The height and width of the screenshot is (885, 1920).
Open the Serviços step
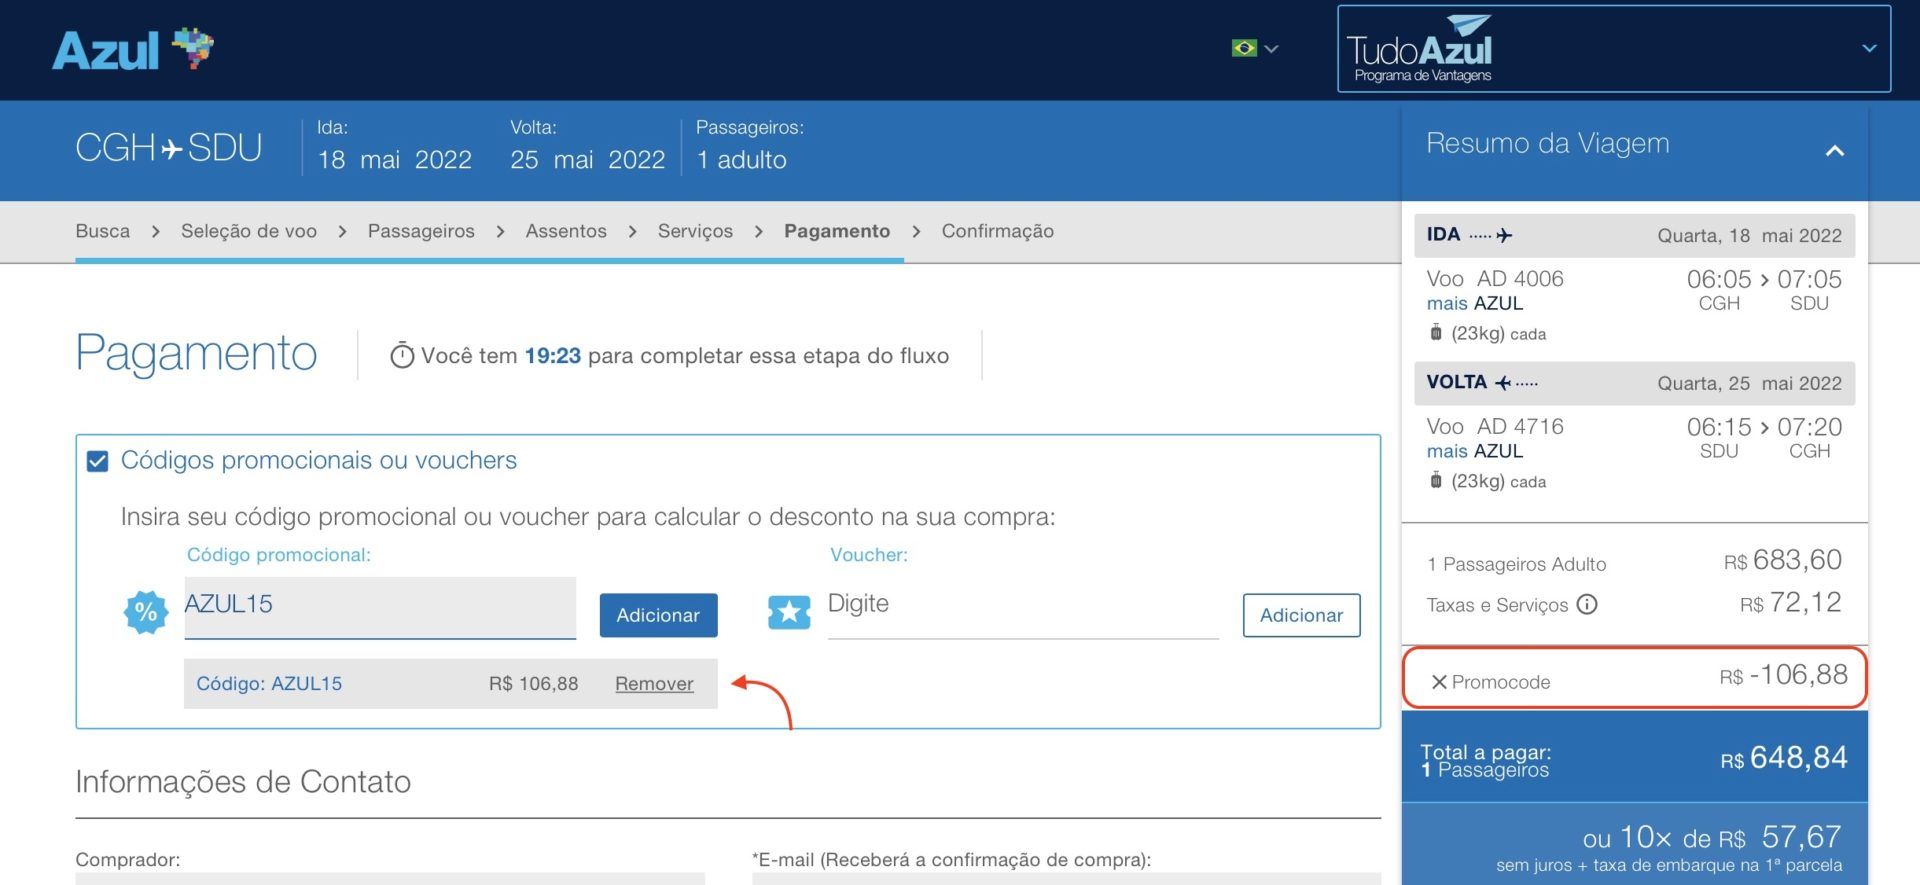tap(695, 231)
